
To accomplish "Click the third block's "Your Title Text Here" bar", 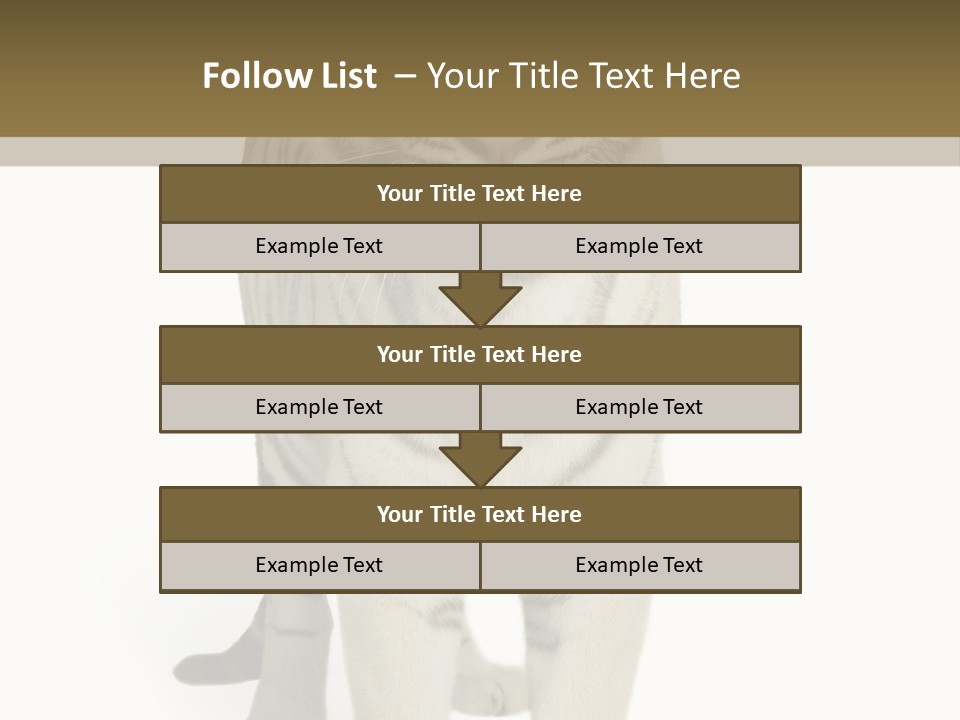I will click(481, 514).
